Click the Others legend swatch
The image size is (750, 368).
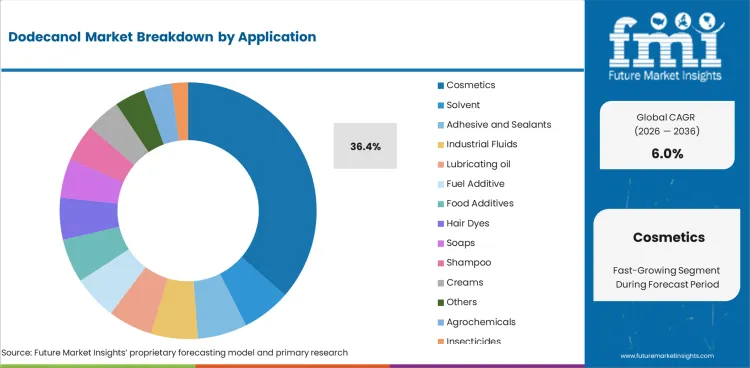point(441,302)
